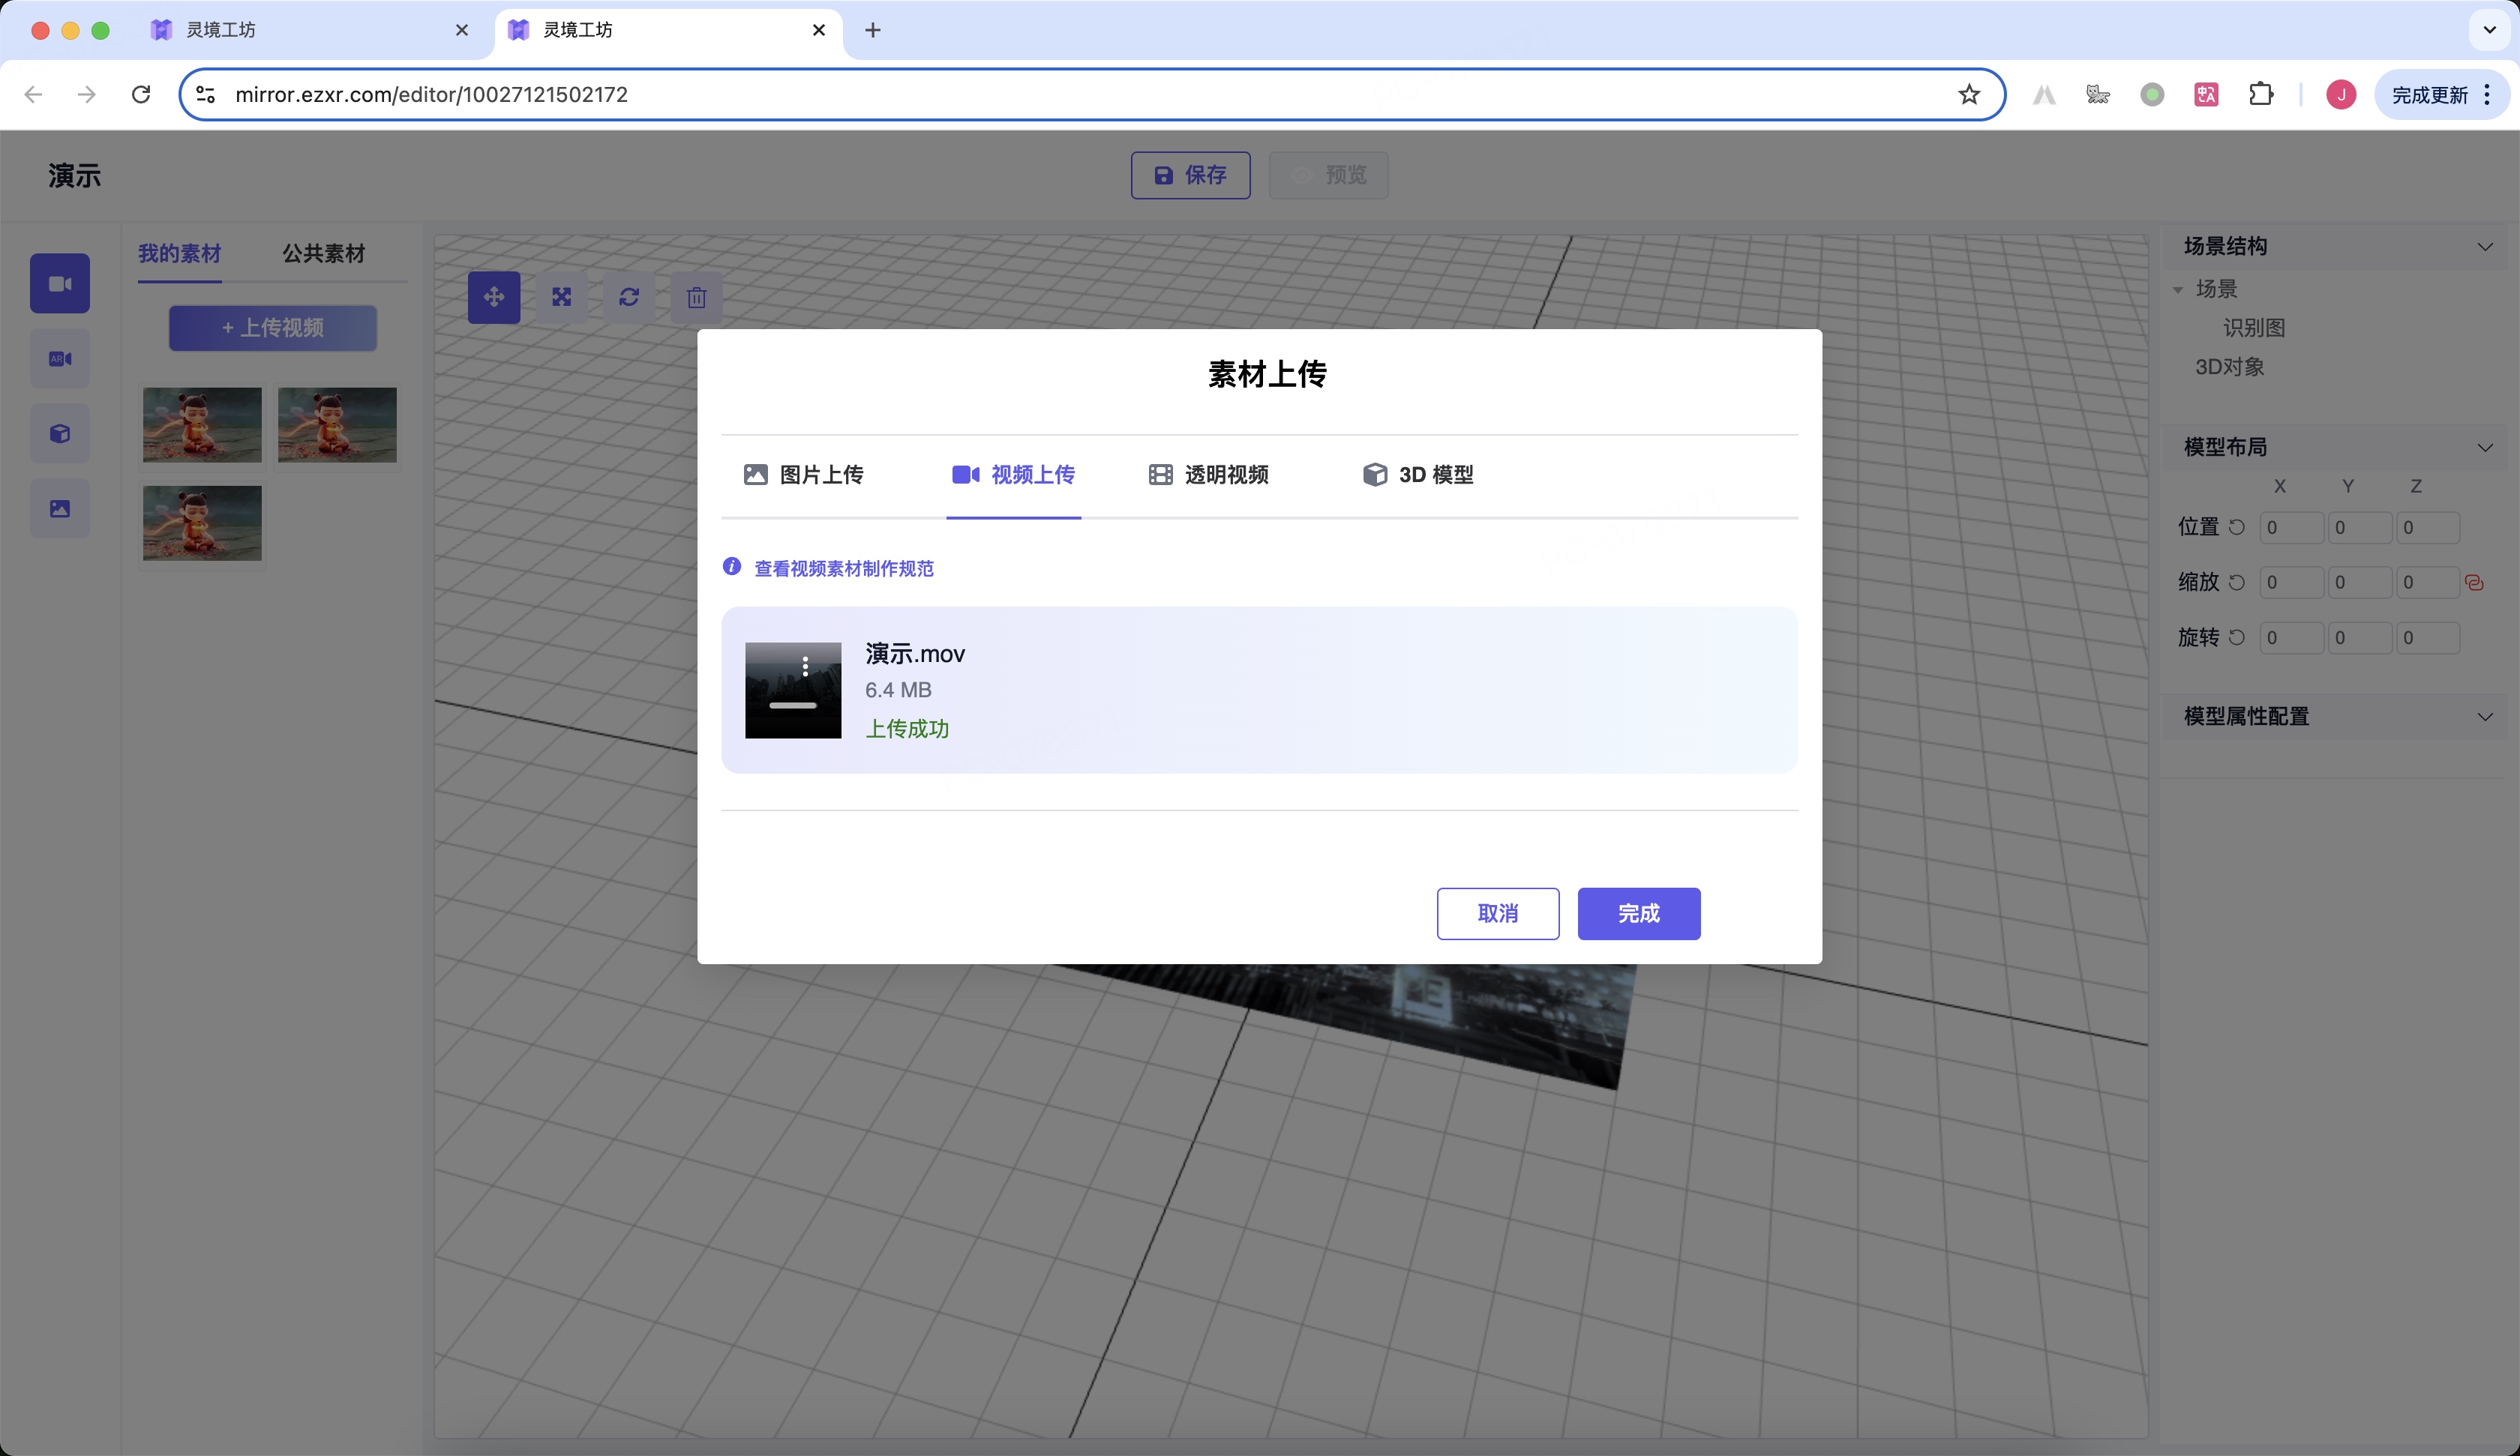Bookmark this page with the star icon

[1969, 94]
